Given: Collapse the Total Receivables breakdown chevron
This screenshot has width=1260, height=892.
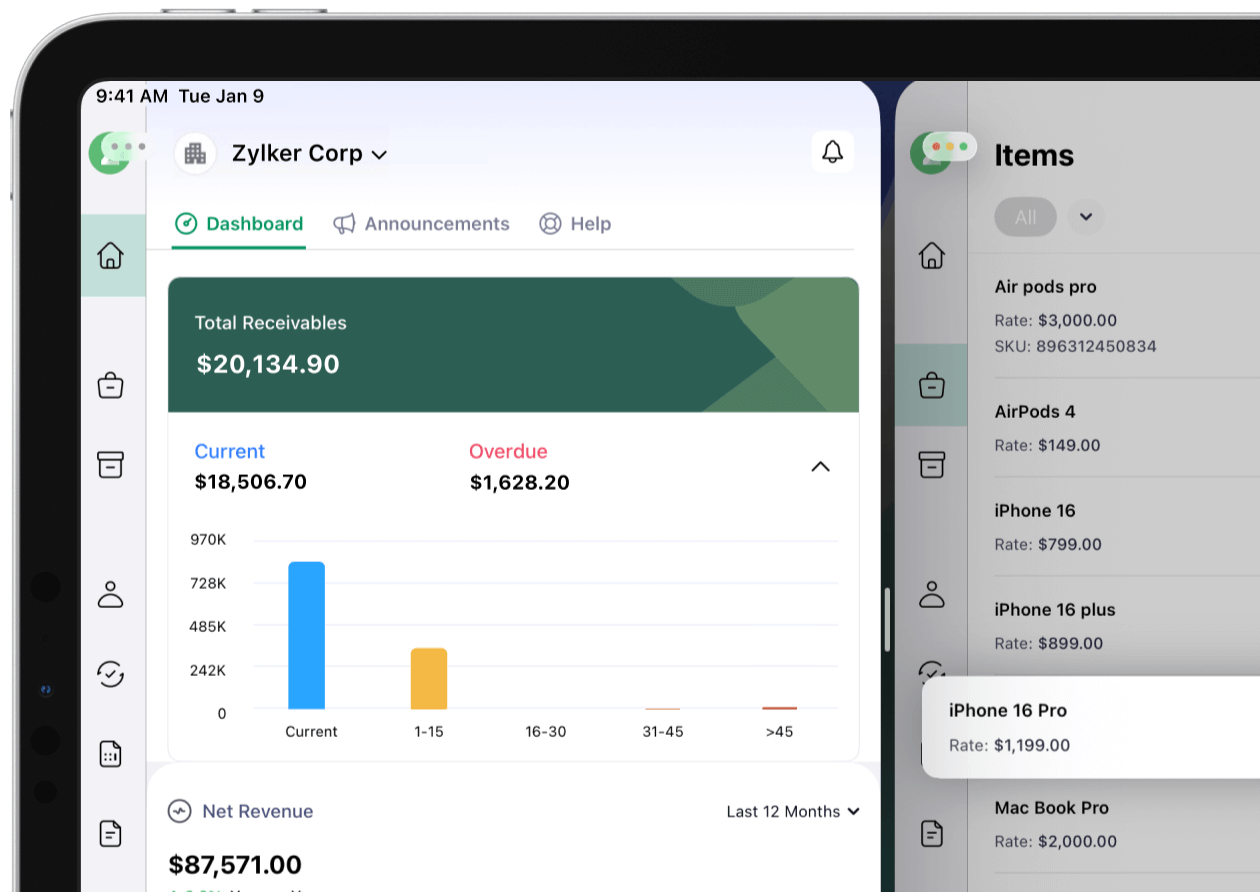Looking at the screenshot, I should [820, 467].
